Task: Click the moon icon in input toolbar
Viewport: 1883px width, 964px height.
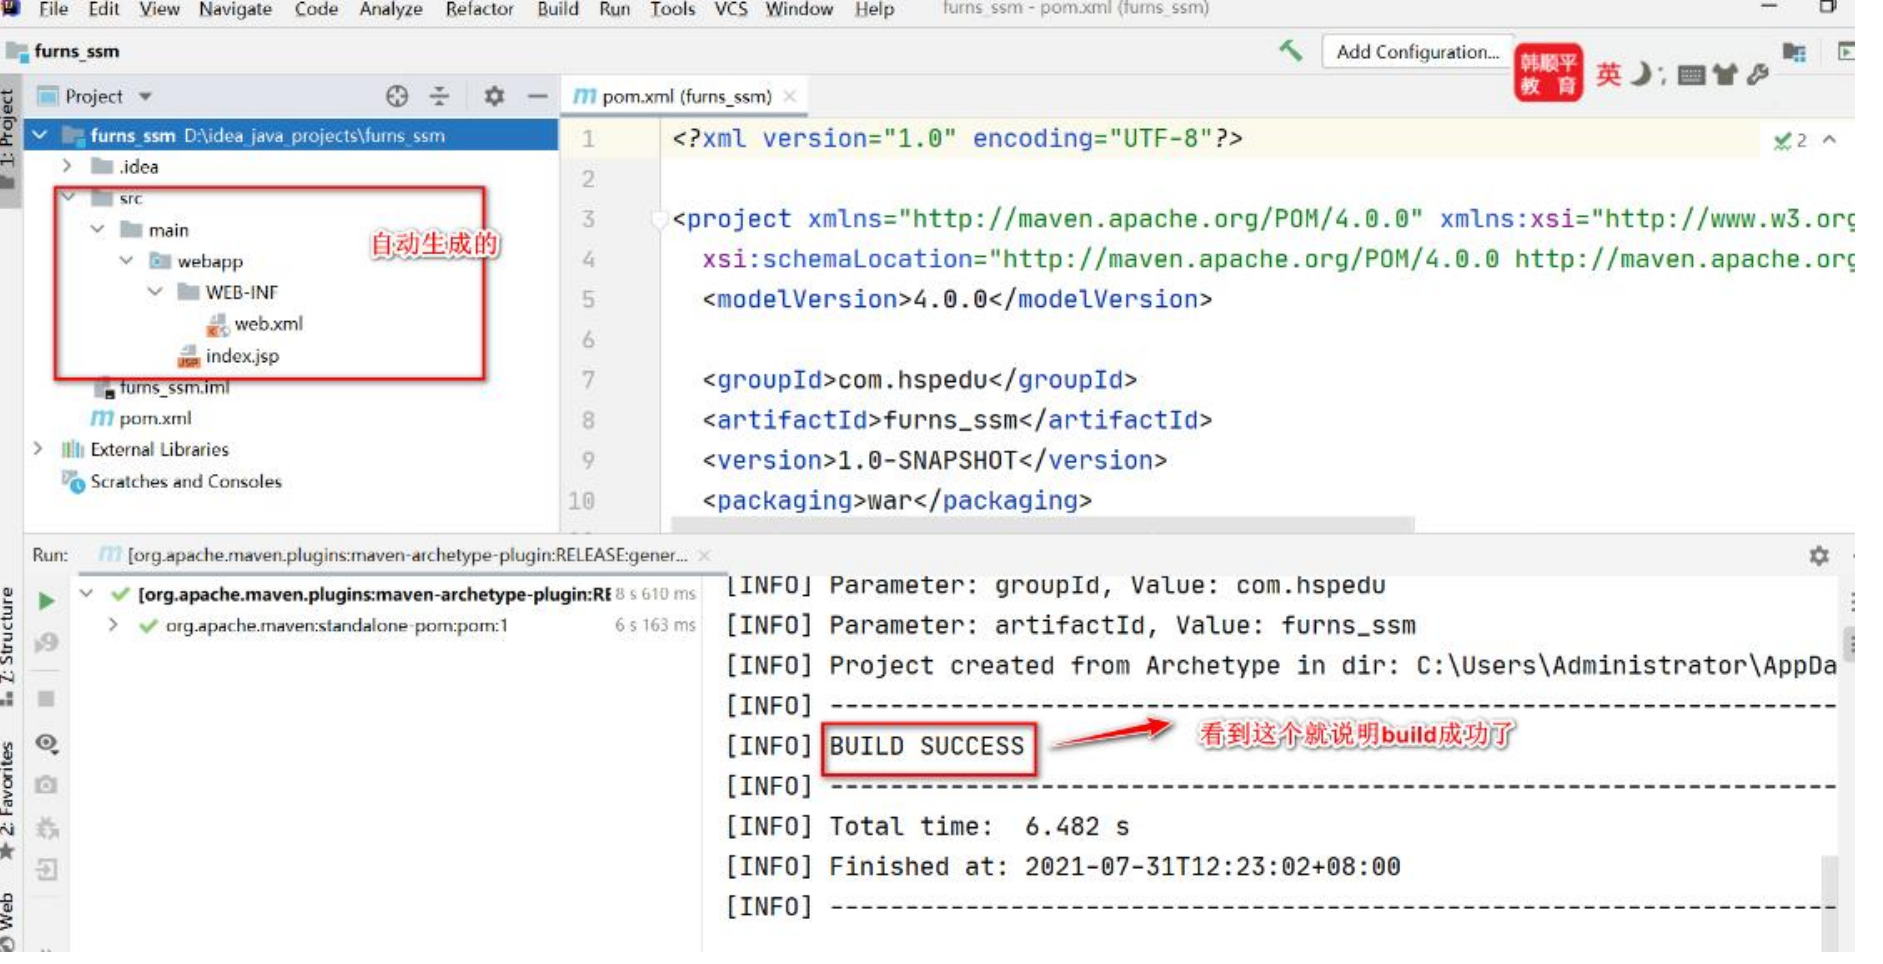Action: [x=1641, y=74]
